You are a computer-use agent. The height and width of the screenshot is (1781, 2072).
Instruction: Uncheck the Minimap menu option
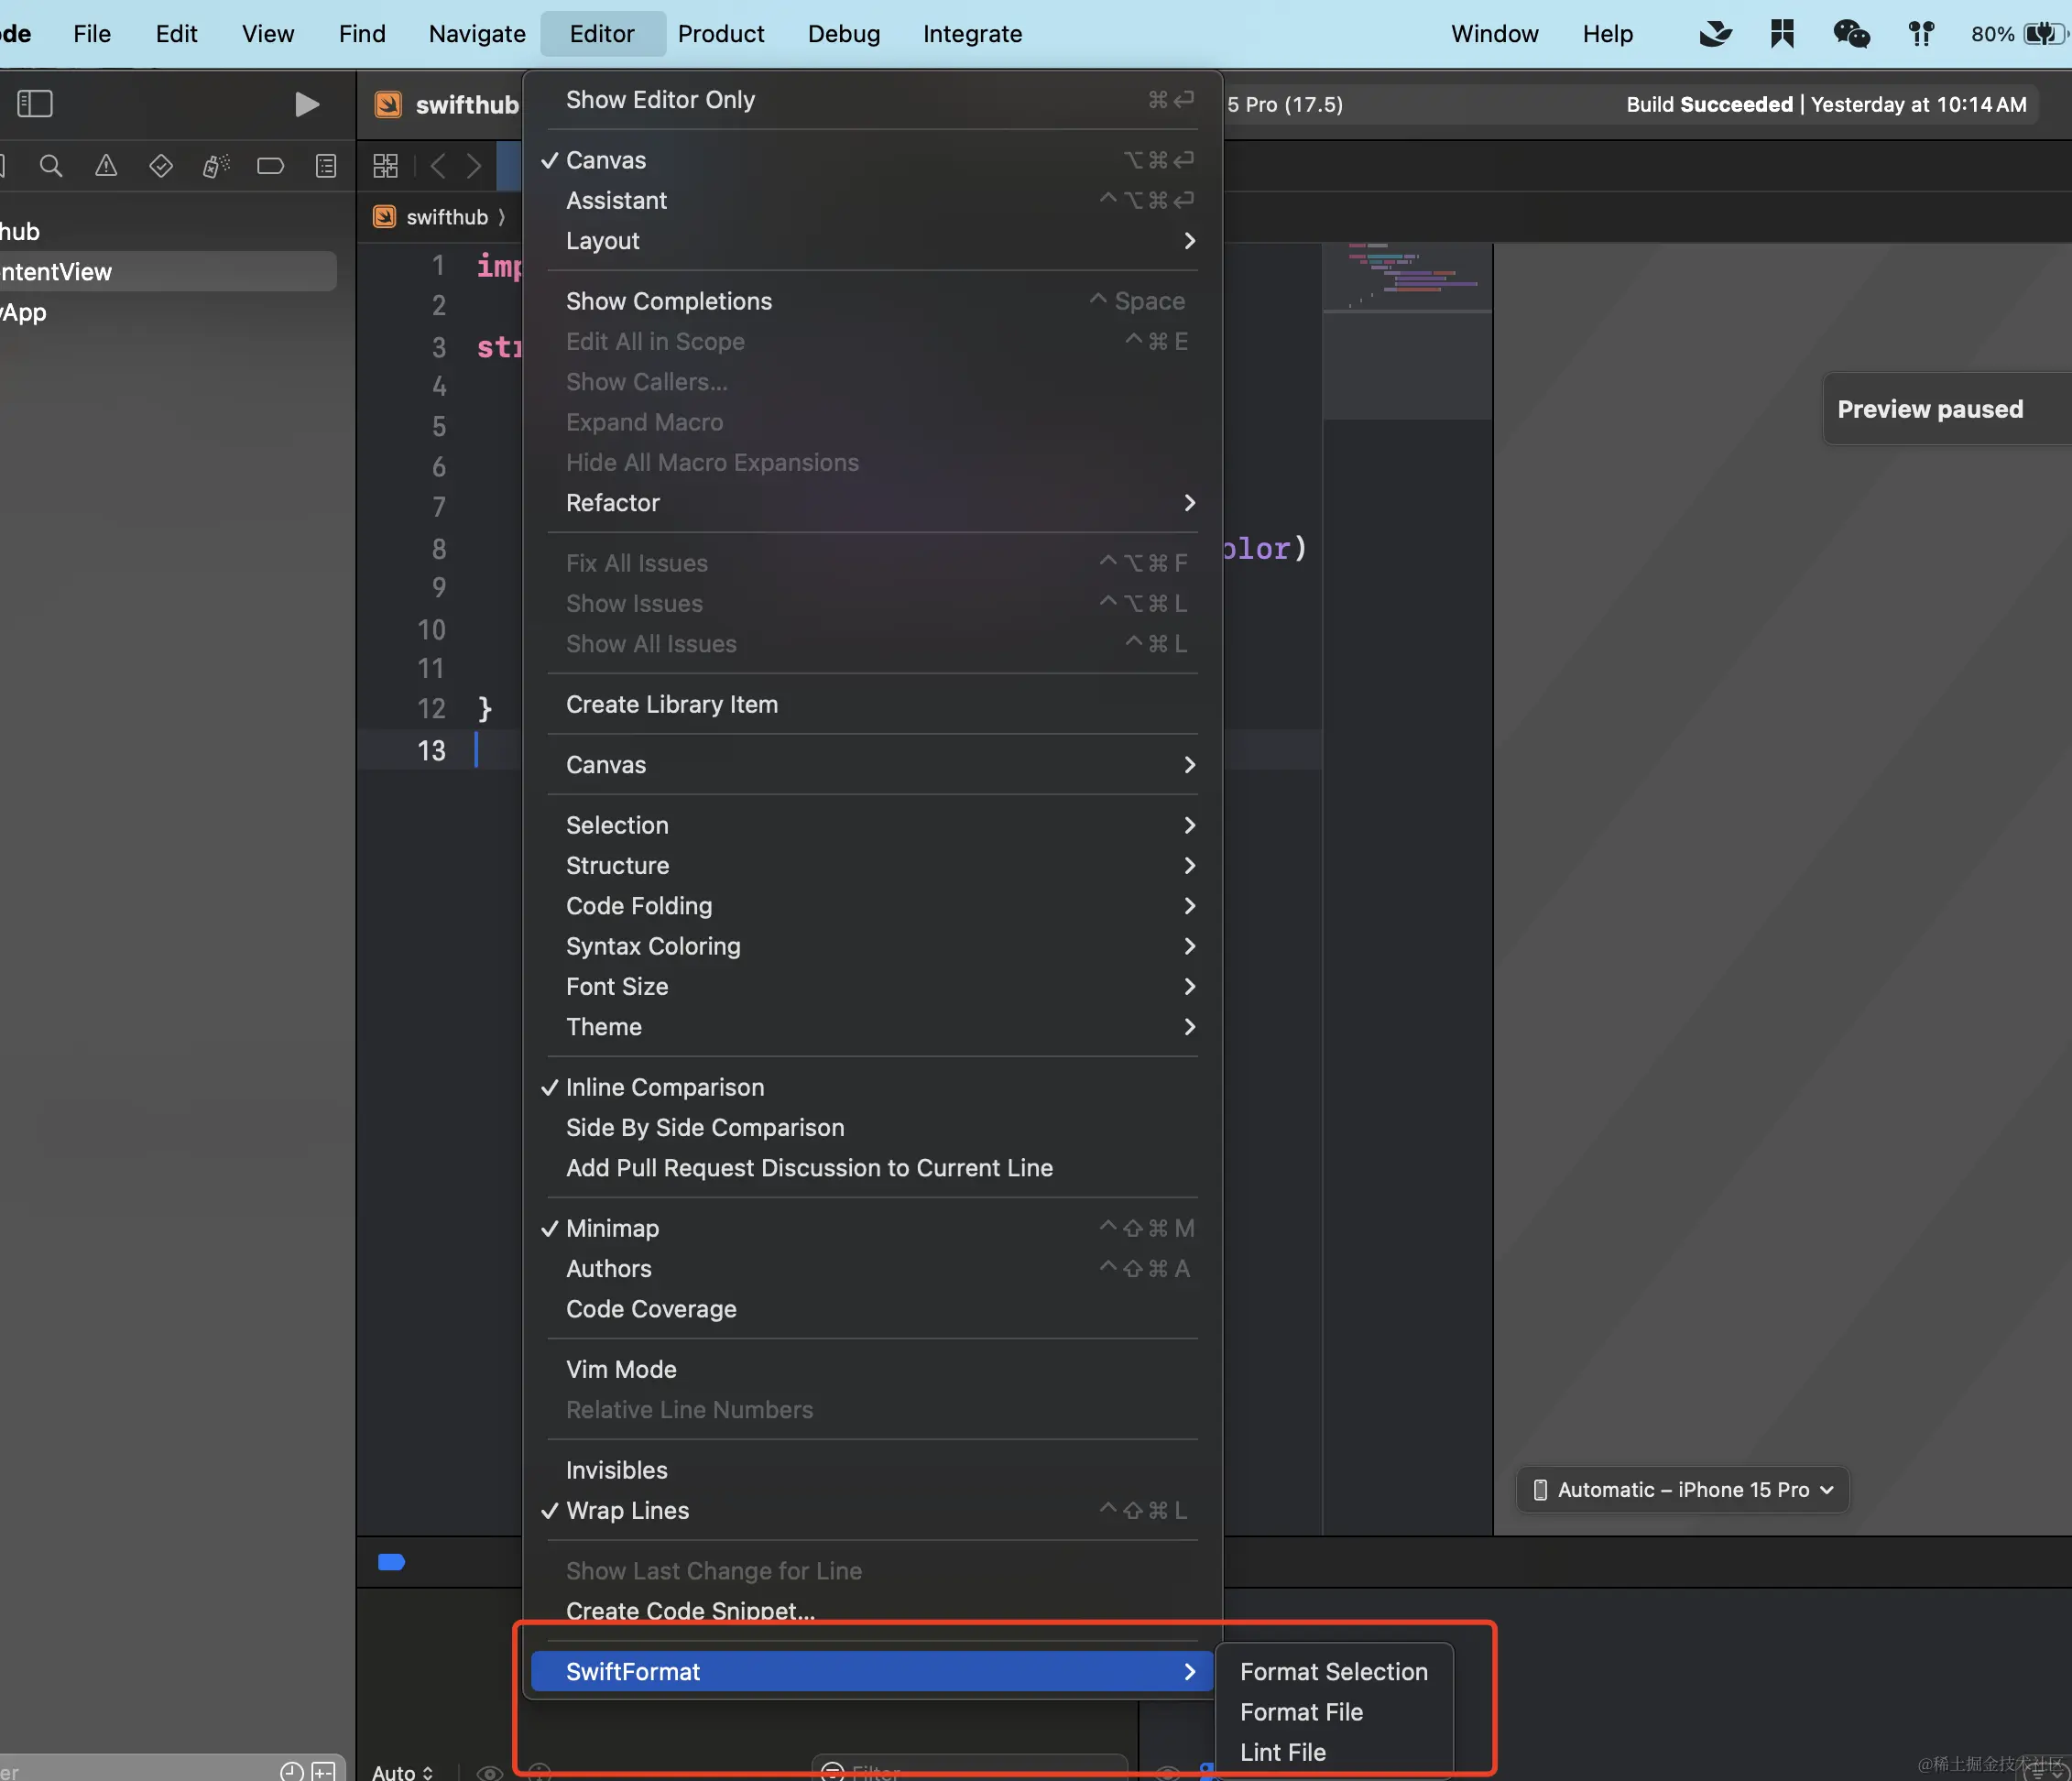[612, 1228]
